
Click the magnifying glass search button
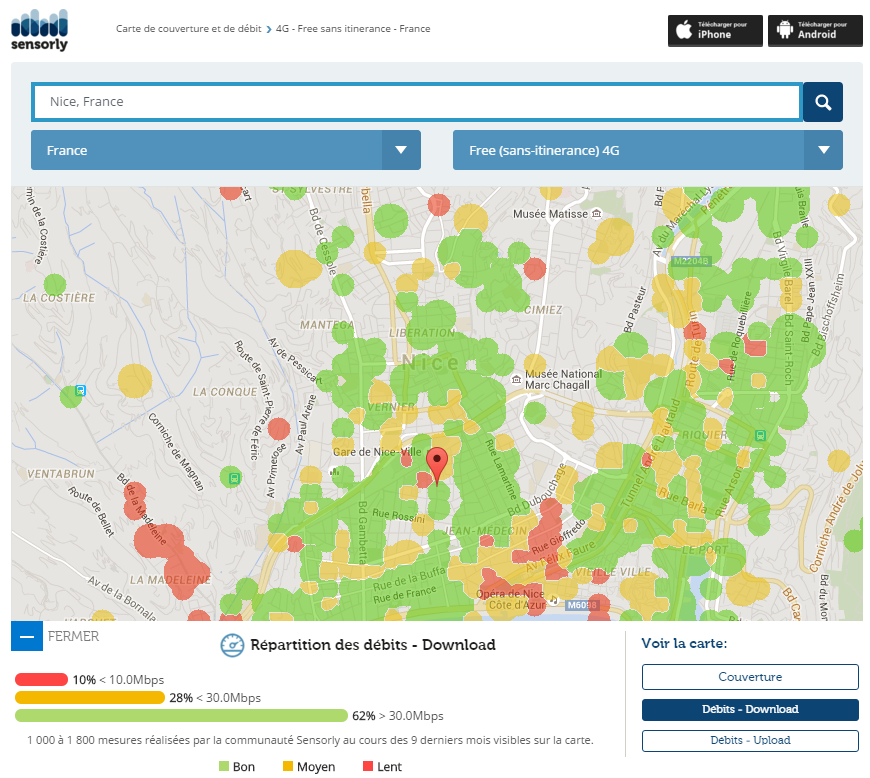click(822, 102)
